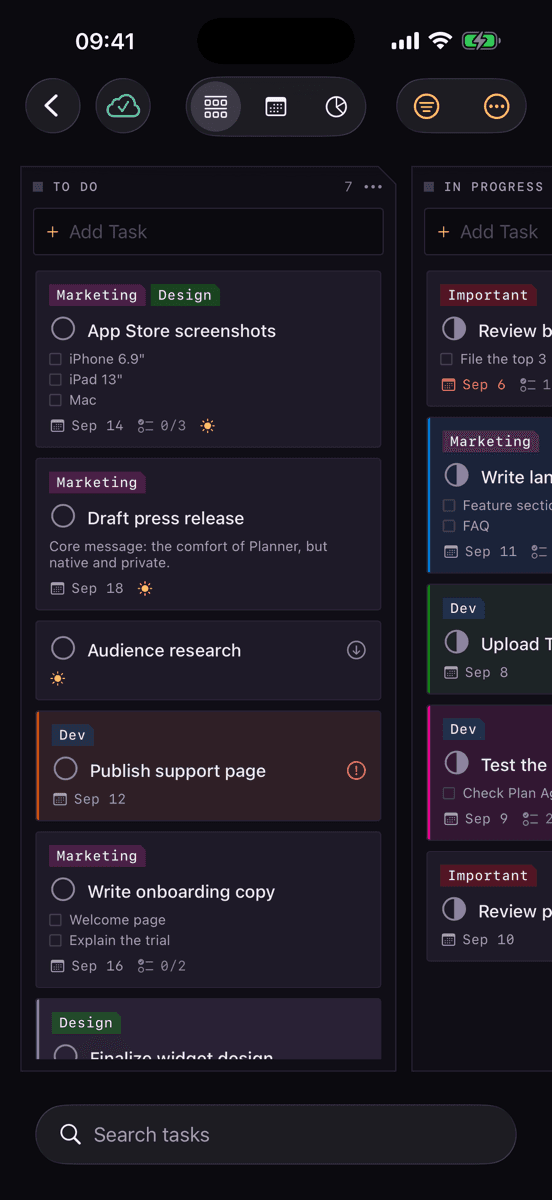The height and width of the screenshot is (1200, 552).
Task: Complete Write onboarding copy task
Action: (63, 889)
